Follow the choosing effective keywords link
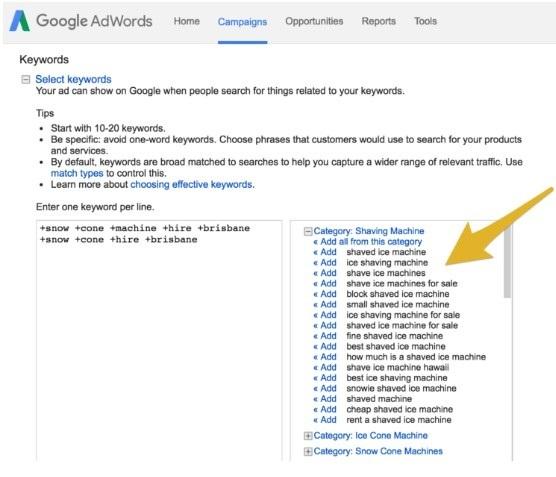 (x=192, y=185)
